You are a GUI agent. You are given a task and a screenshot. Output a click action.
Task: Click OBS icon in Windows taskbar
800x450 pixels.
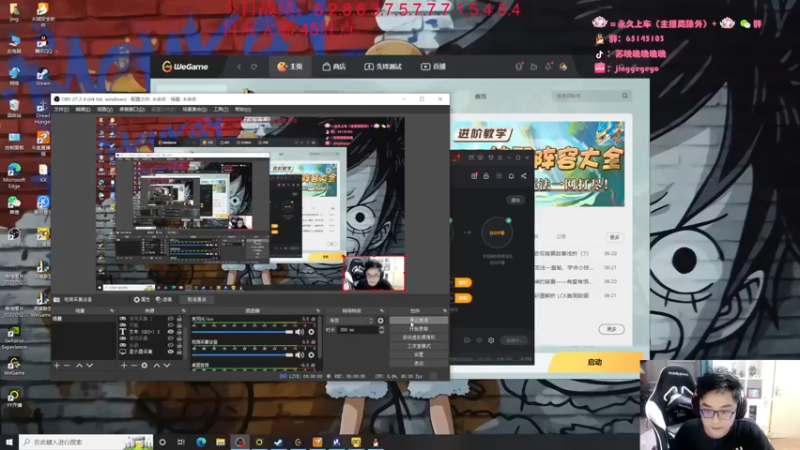(x=240, y=442)
